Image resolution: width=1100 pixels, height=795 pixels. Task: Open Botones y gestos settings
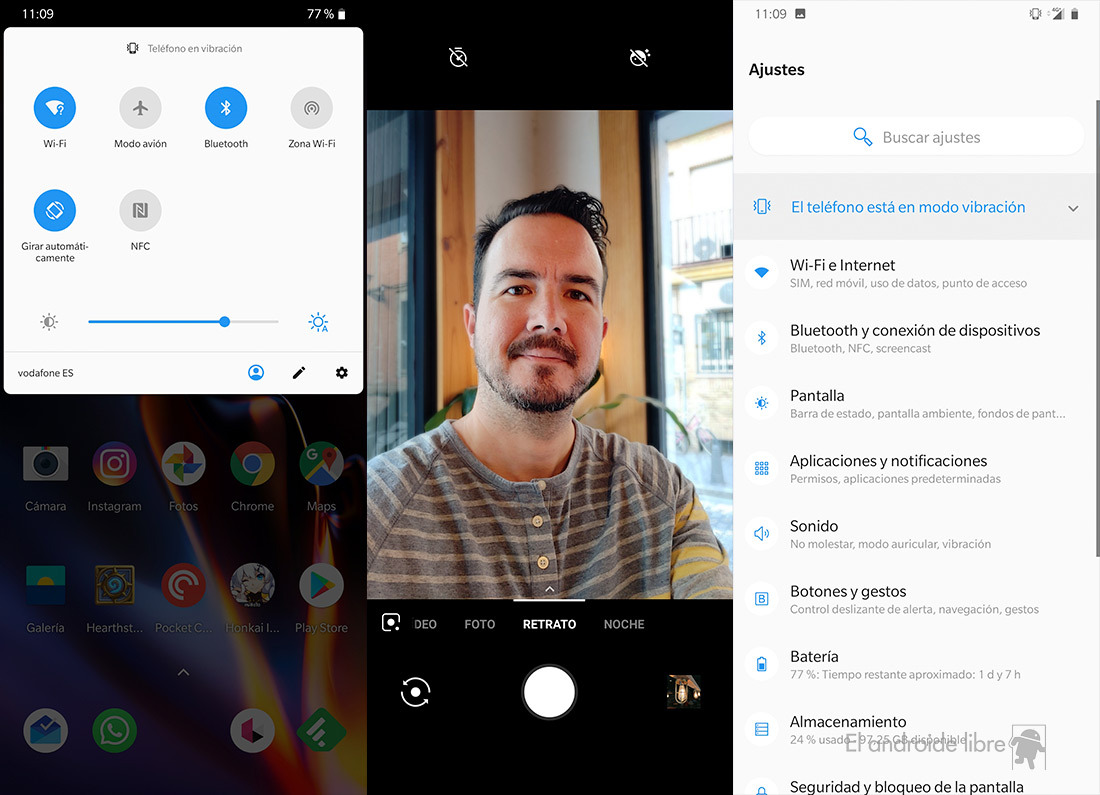(x=916, y=599)
